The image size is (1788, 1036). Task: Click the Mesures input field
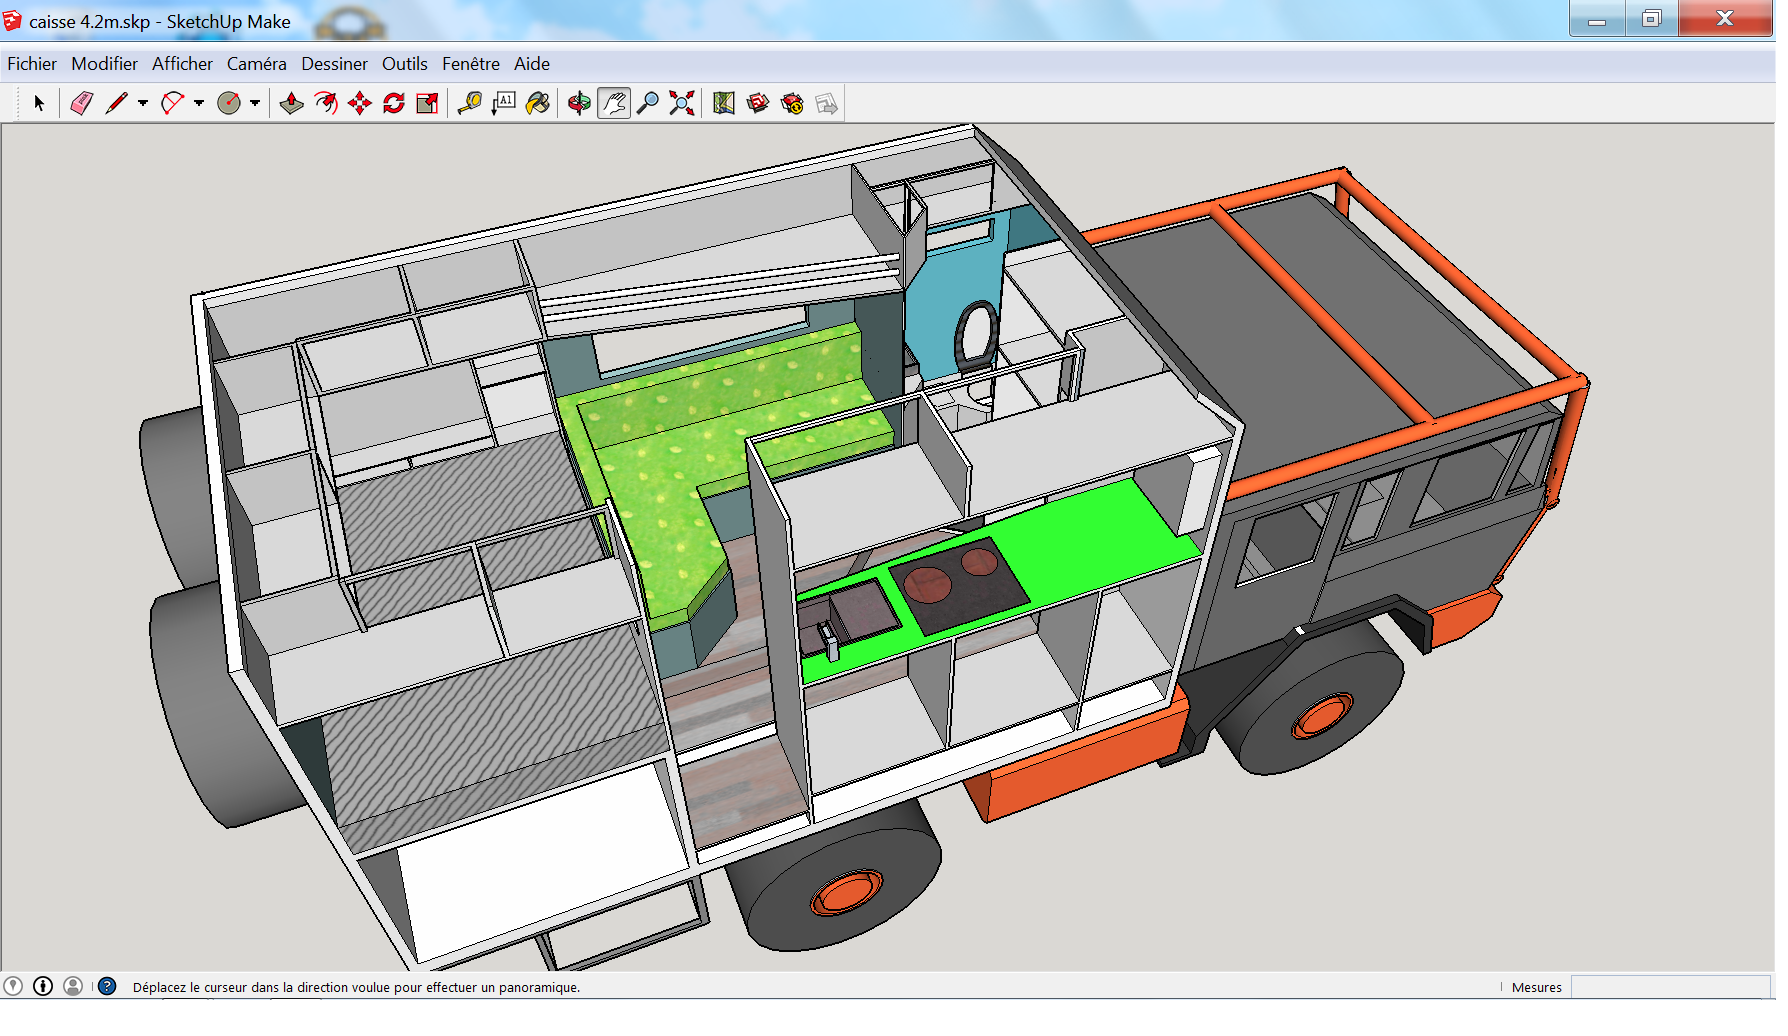coord(1670,987)
